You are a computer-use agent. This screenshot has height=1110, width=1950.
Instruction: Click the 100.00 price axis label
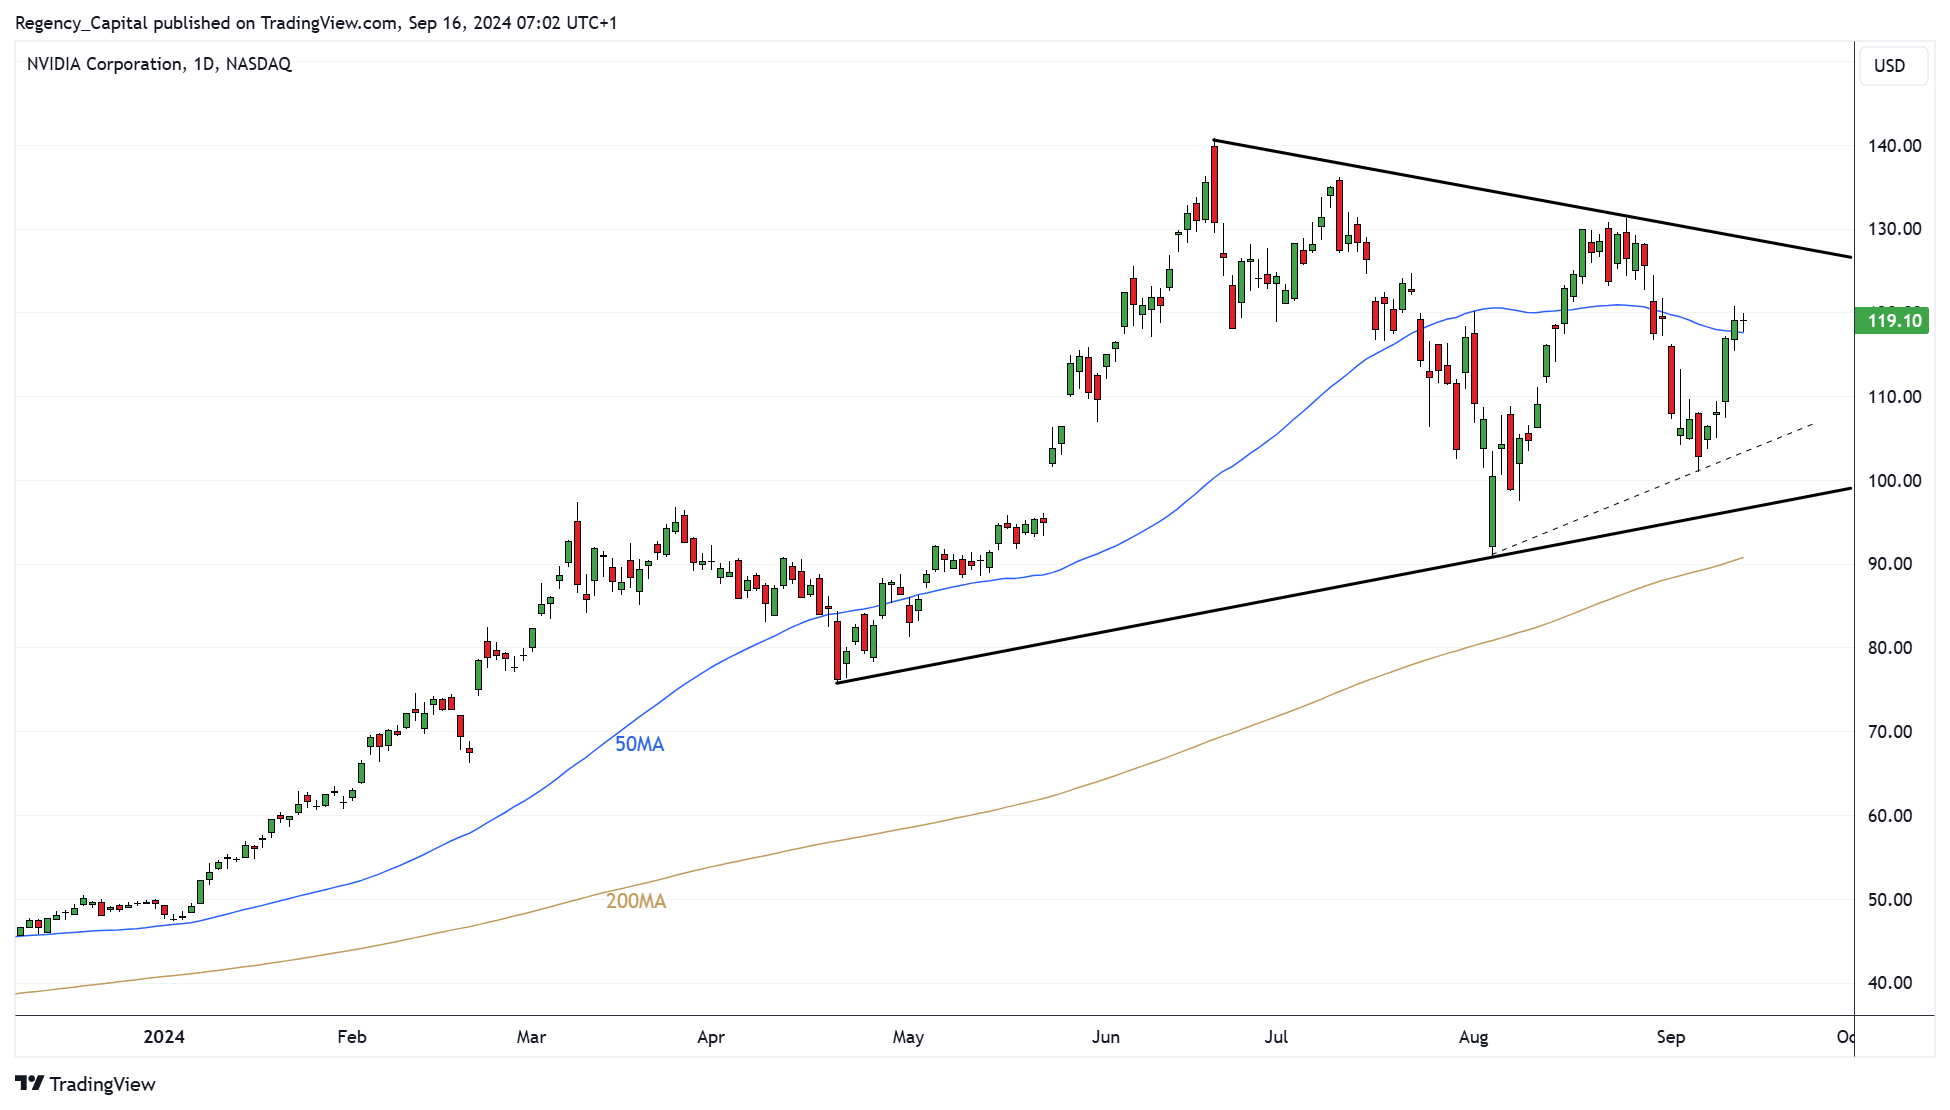[x=1894, y=481]
